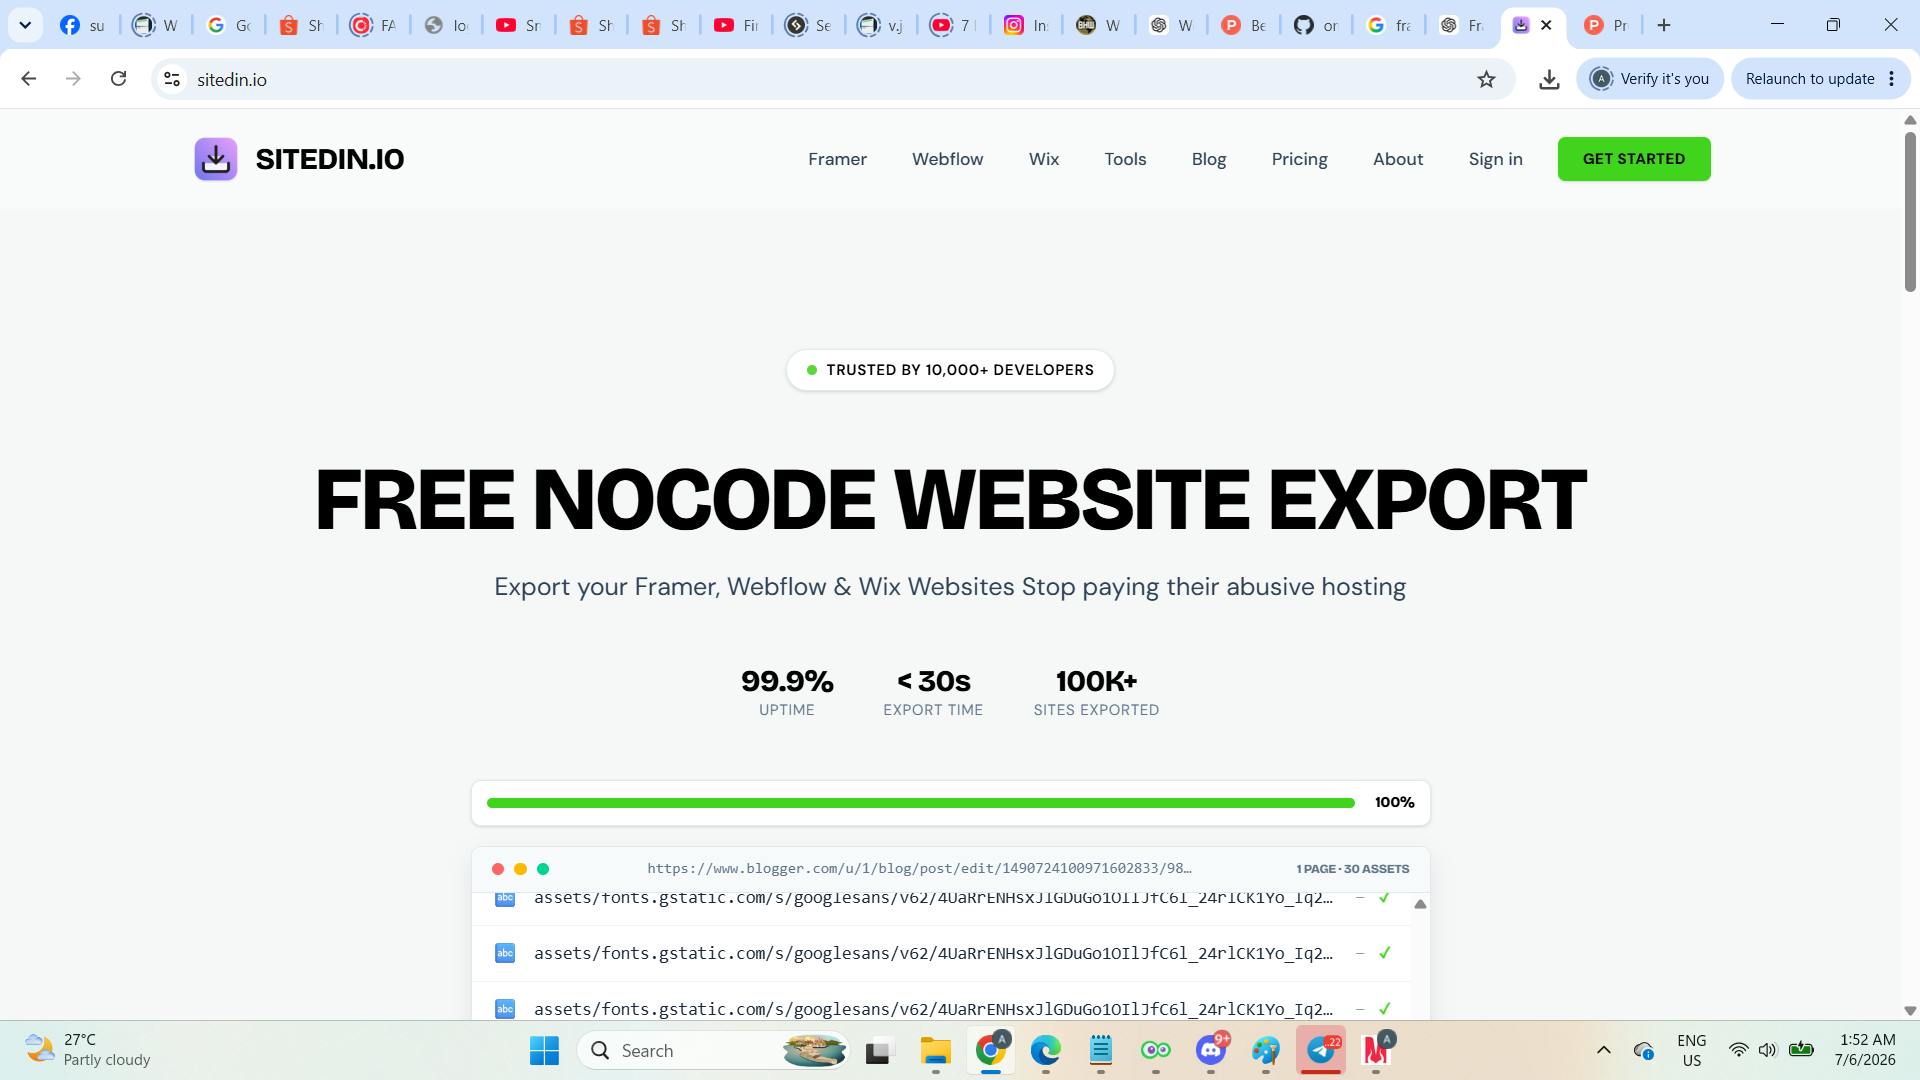Switch to the 'Be' tab
Screen dimensions: 1920x1080
(x=1243, y=25)
